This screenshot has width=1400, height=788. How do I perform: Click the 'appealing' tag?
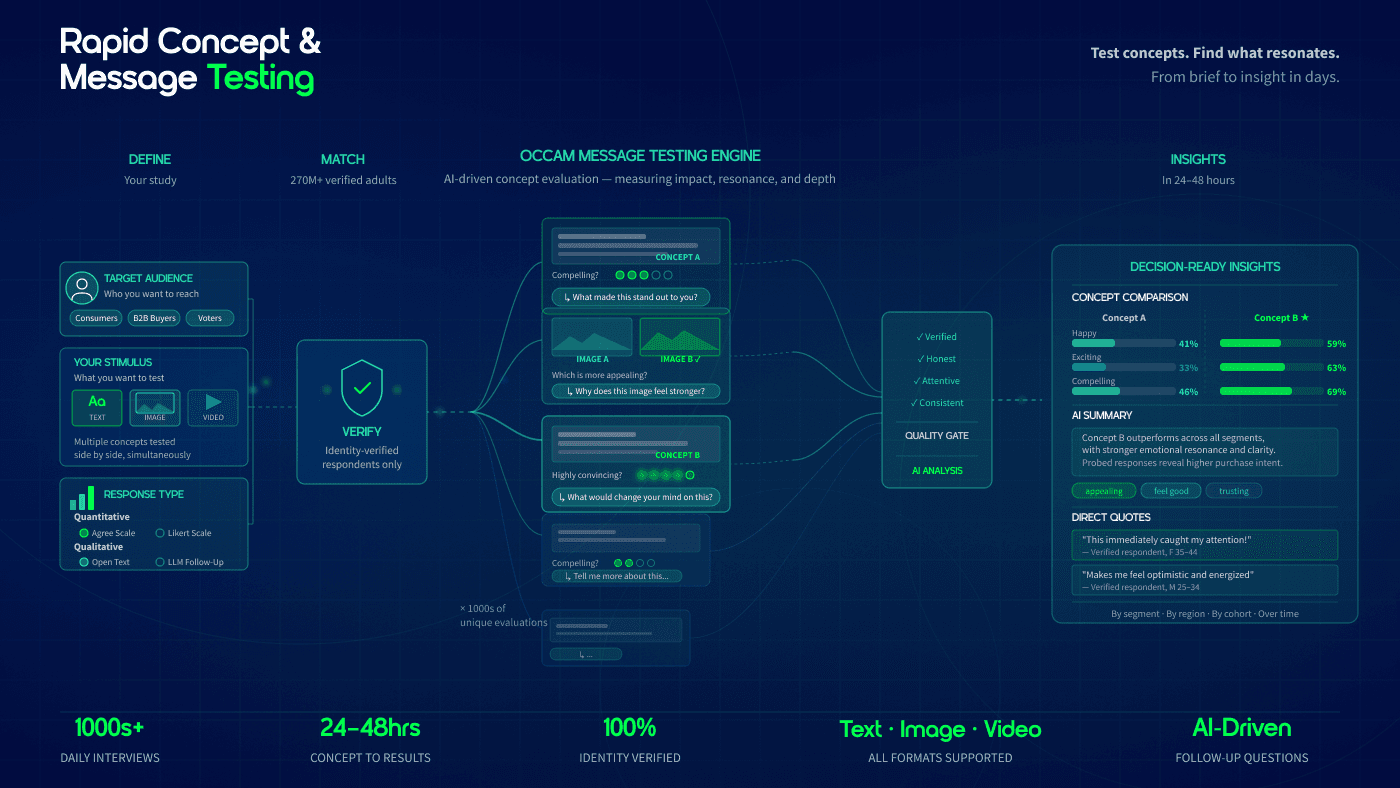tap(1104, 491)
